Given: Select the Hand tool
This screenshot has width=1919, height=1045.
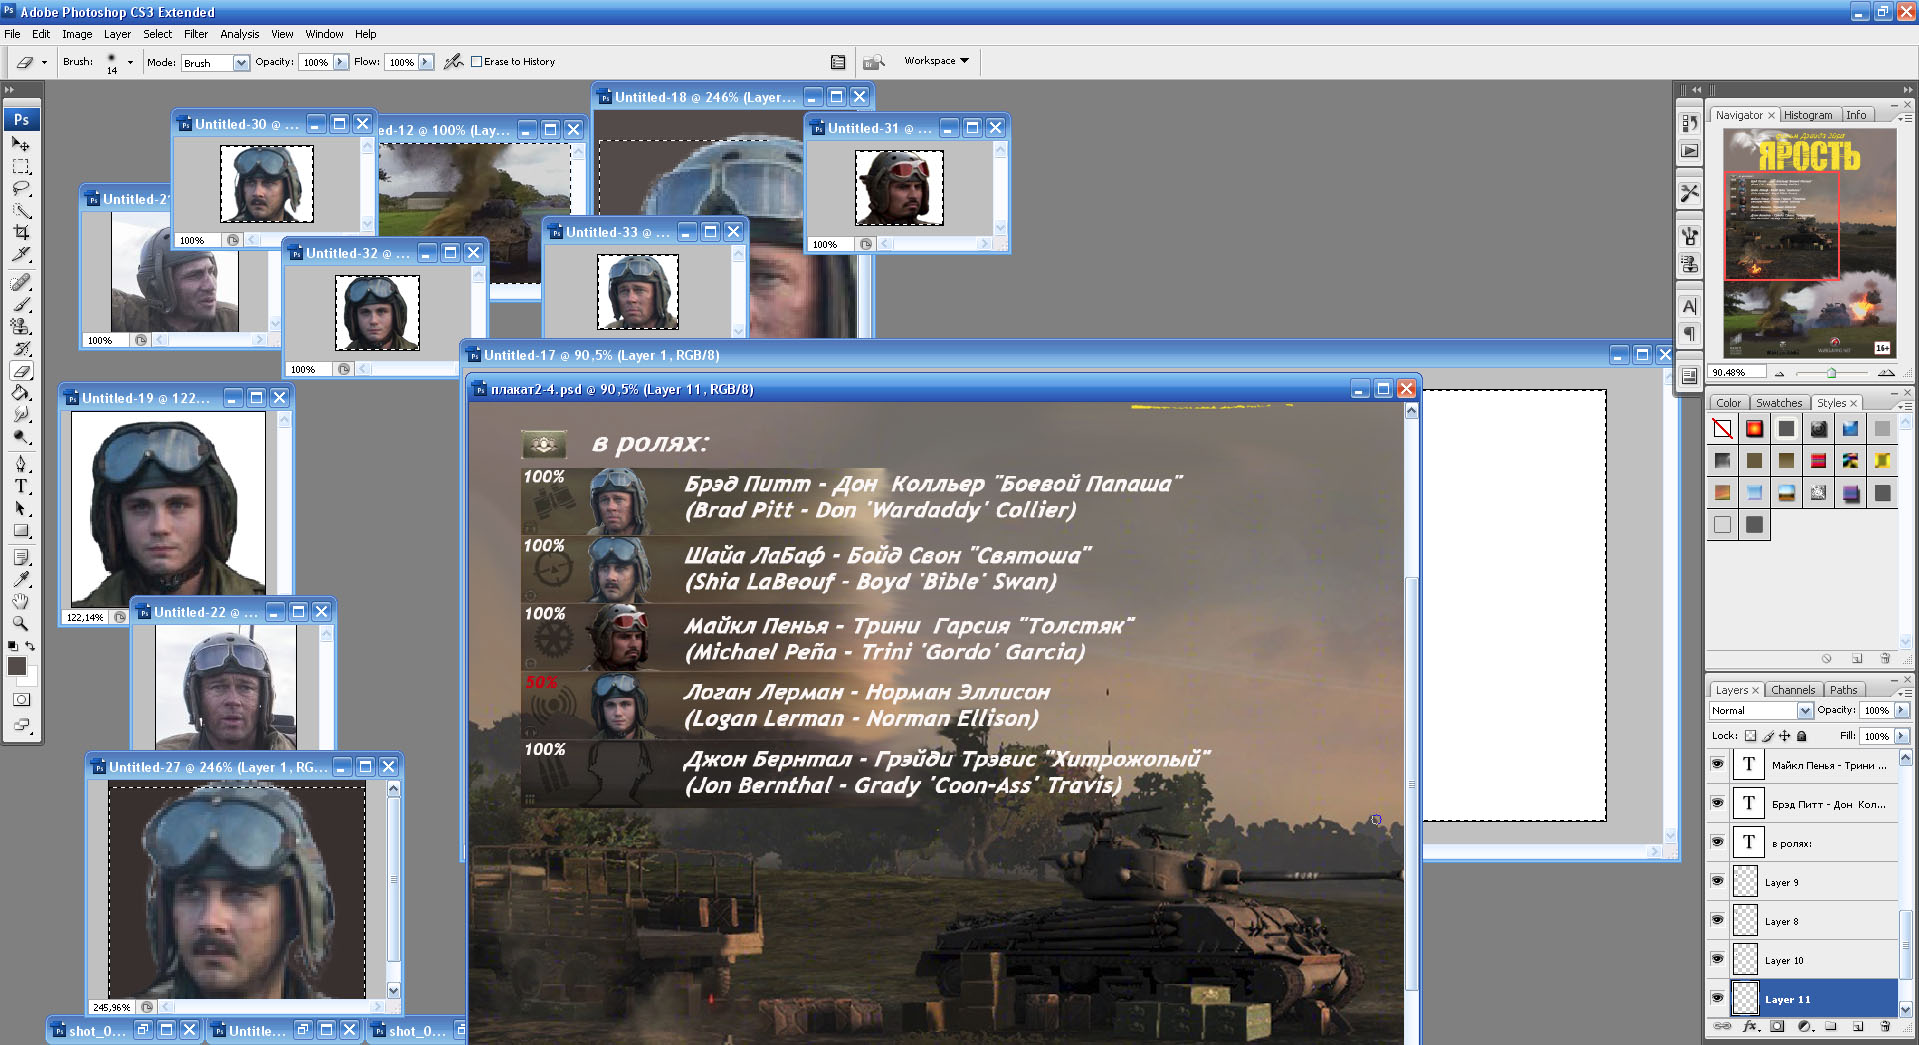Looking at the screenshot, I should 21,601.
